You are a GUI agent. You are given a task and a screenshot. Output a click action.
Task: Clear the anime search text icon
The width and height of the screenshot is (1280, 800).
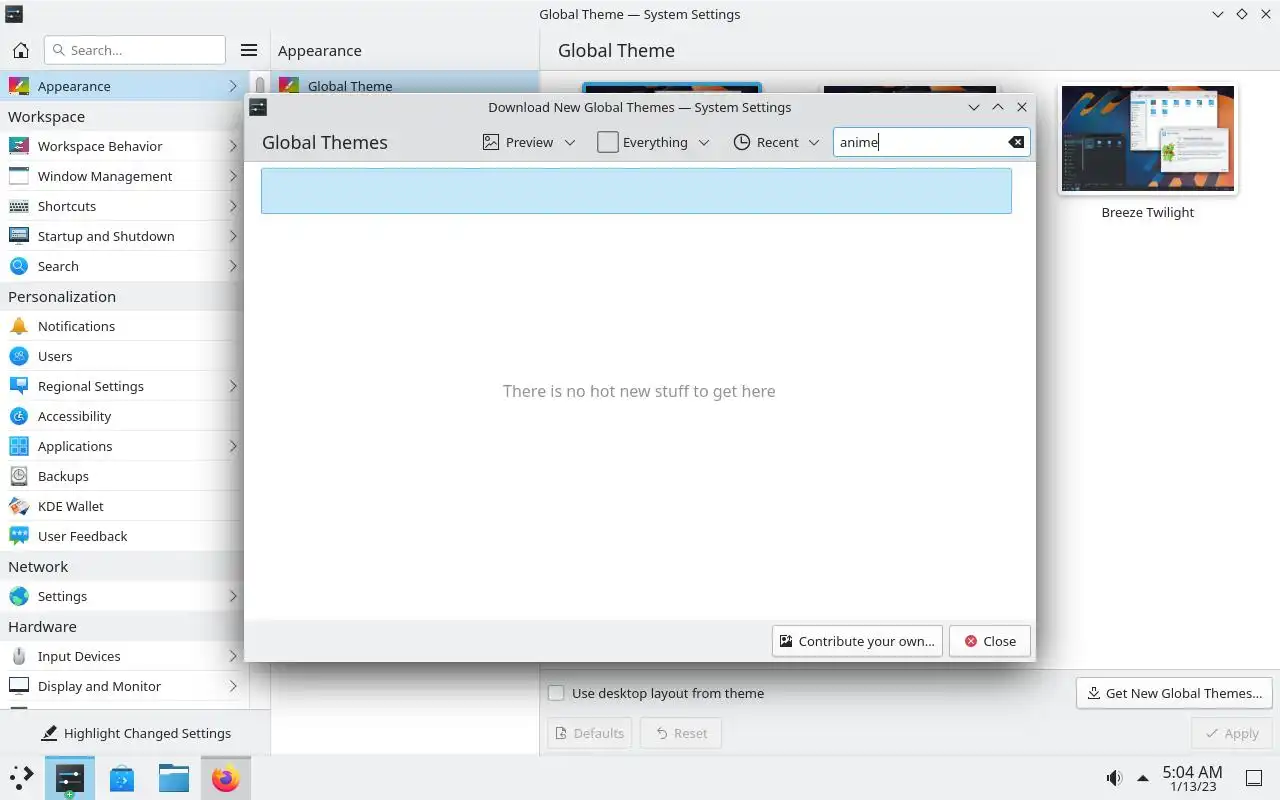click(1016, 142)
